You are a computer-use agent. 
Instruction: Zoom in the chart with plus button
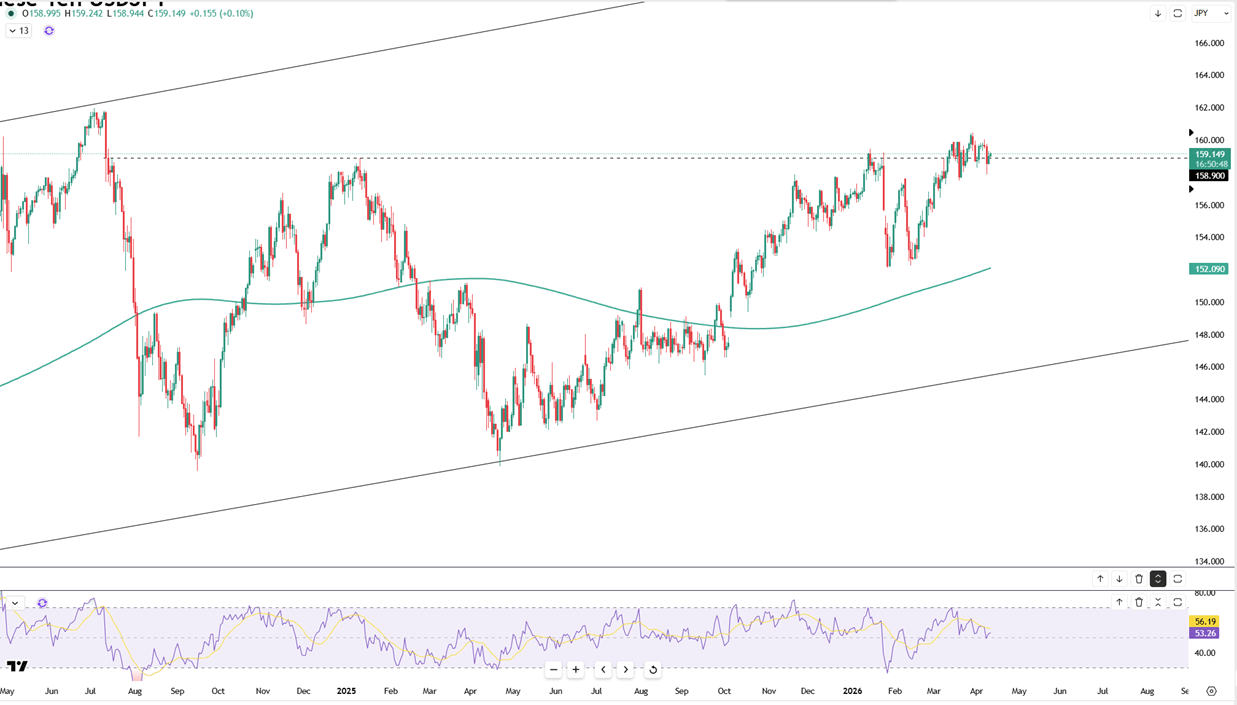(x=576, y=670)
